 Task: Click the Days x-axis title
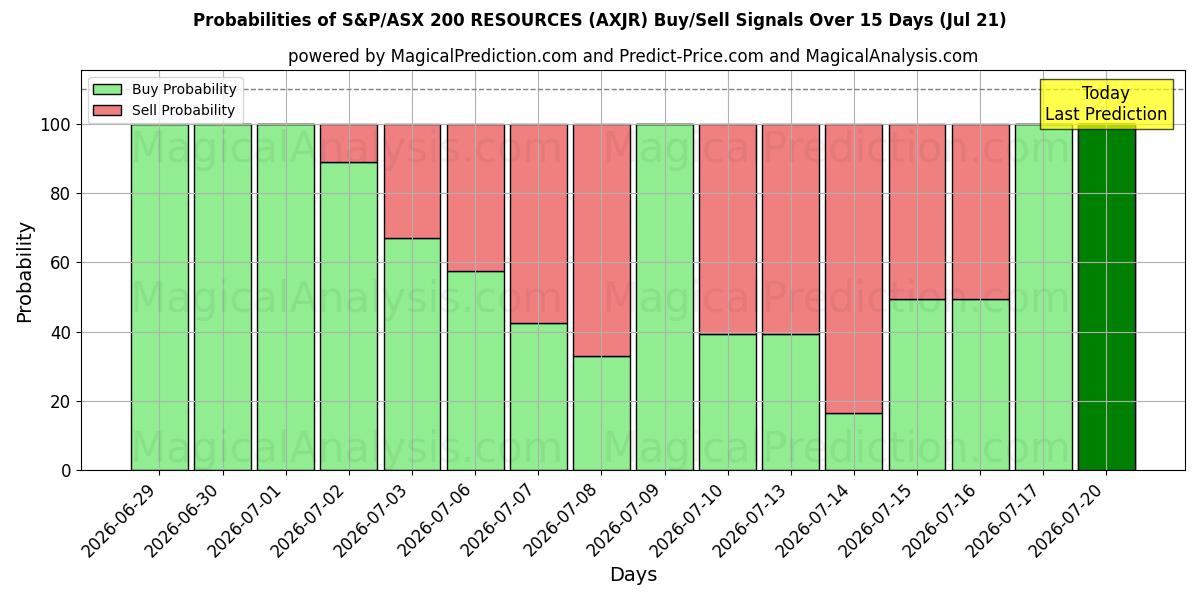click(x=633, y=575)
